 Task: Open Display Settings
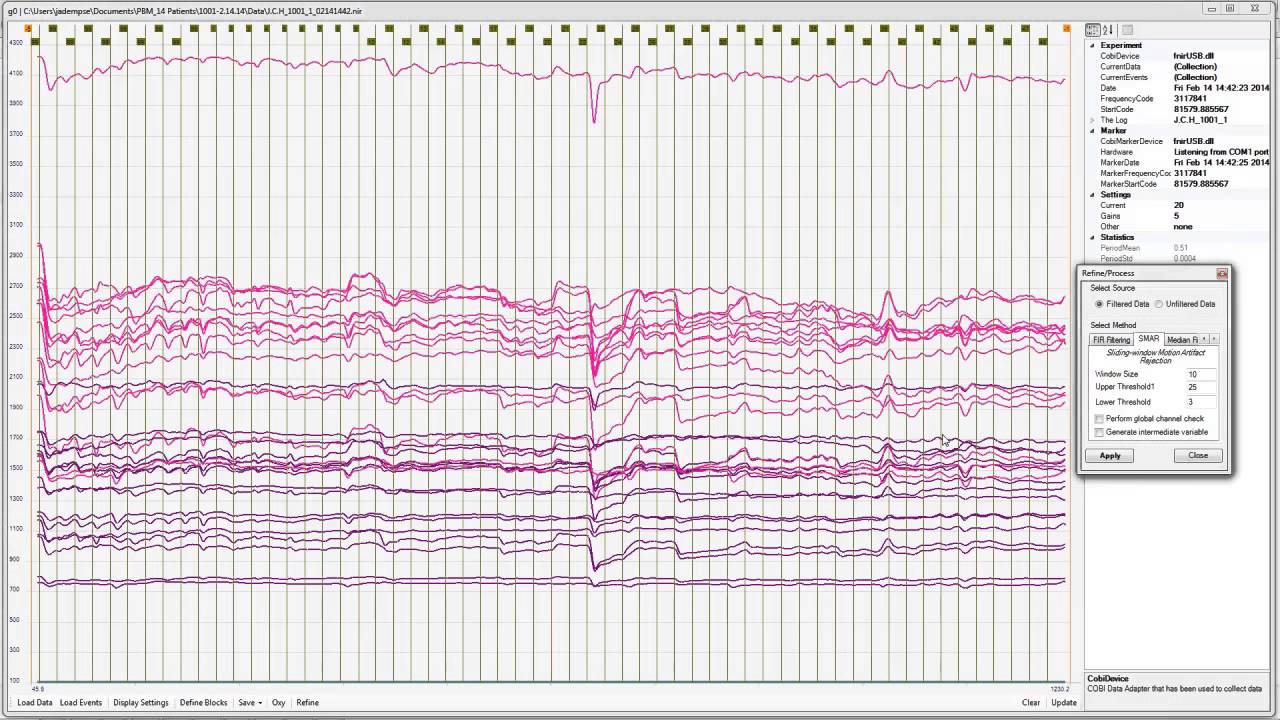click(141, 703)
